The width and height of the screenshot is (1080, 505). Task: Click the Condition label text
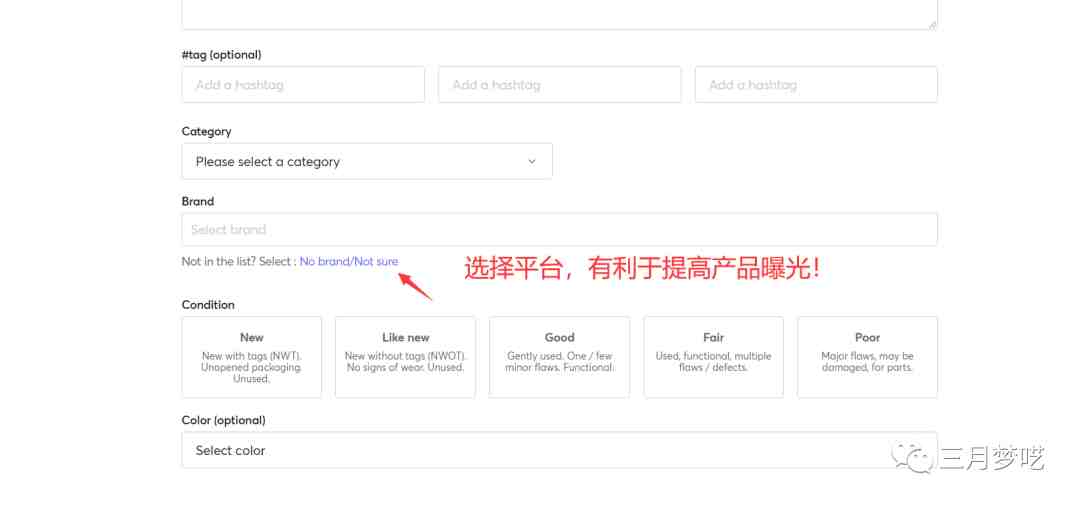tap(208, 305)
